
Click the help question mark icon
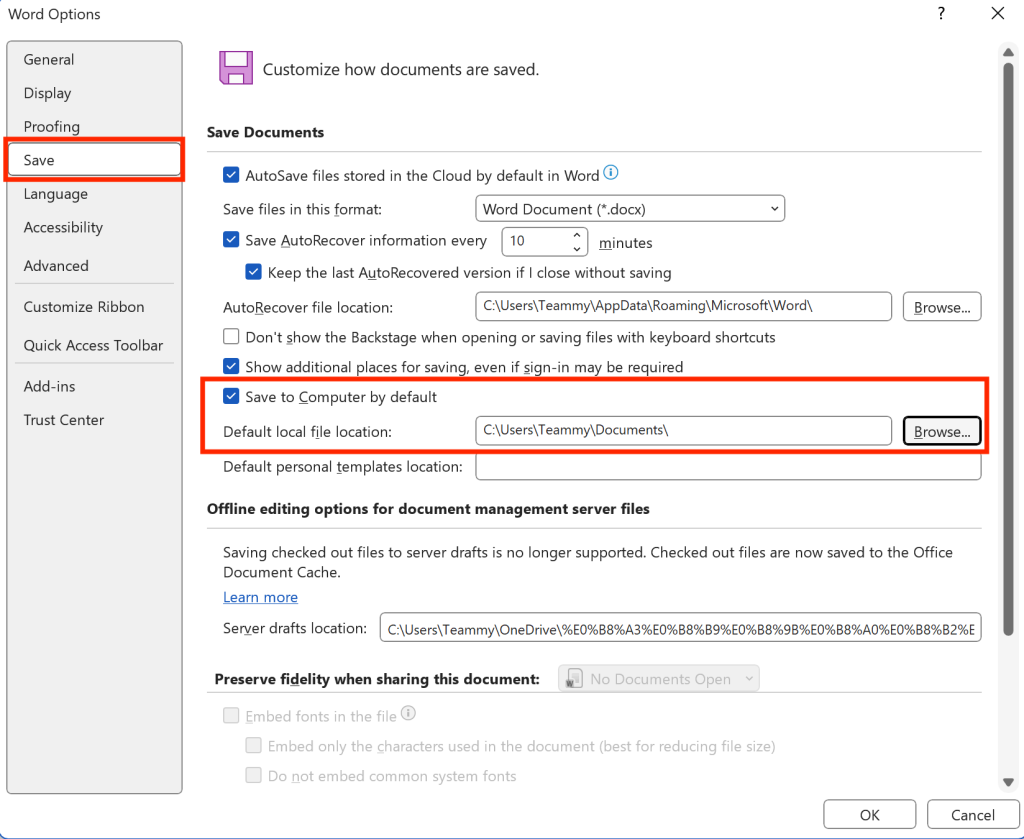(x=941, y=14)
